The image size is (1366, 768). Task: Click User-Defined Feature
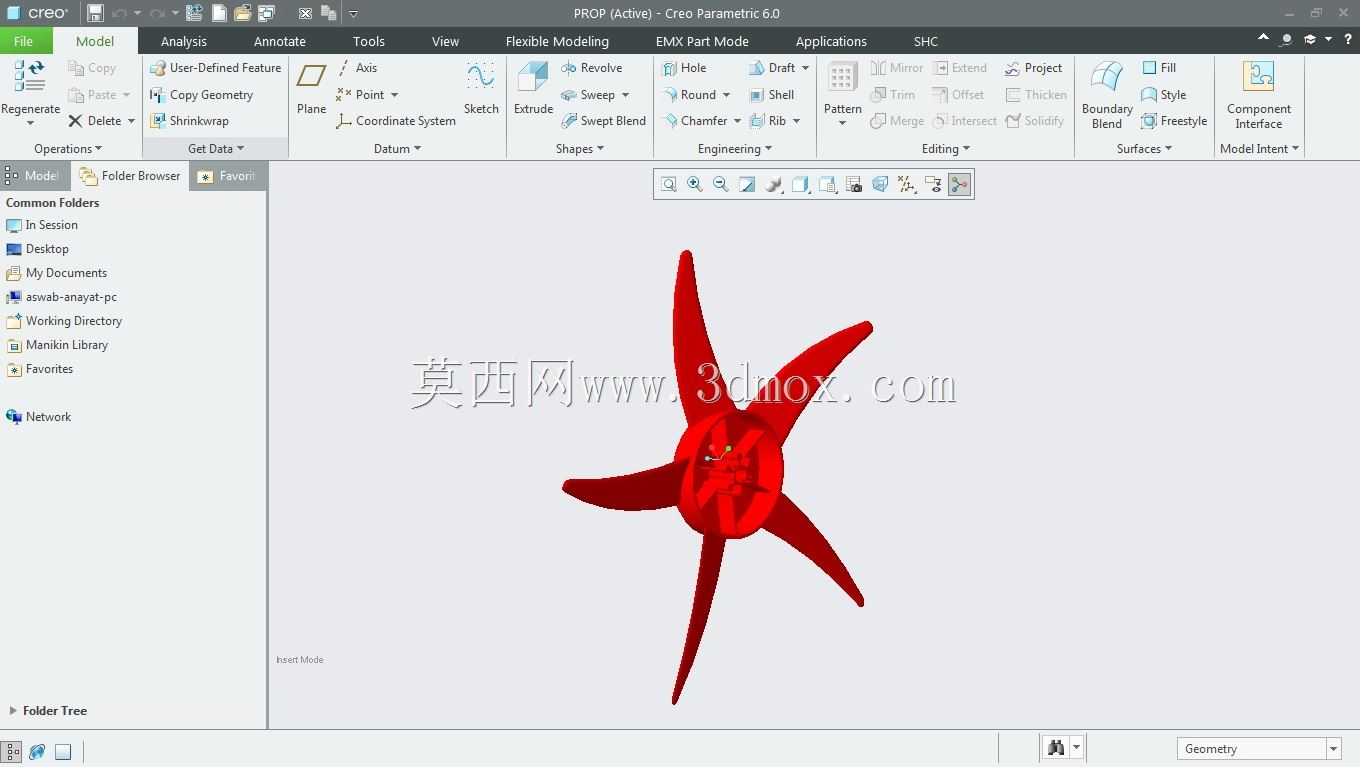click(x=215, y=68)
